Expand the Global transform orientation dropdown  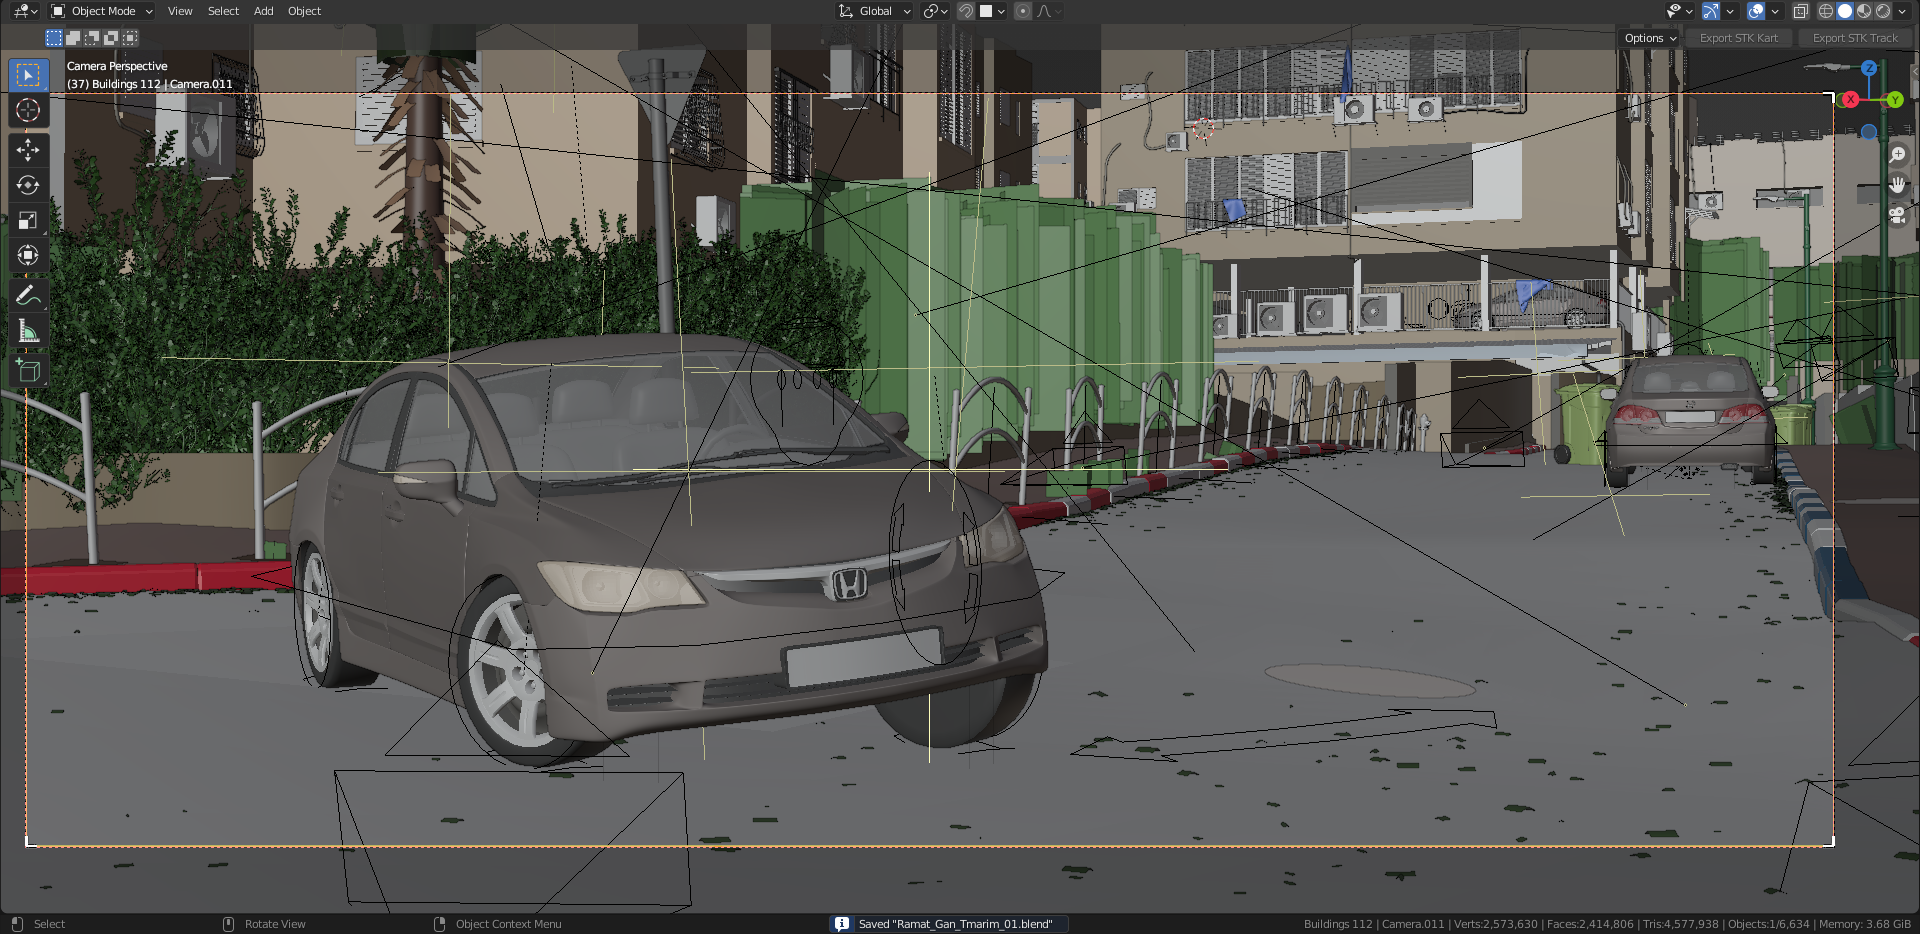(x=875, y=11)
